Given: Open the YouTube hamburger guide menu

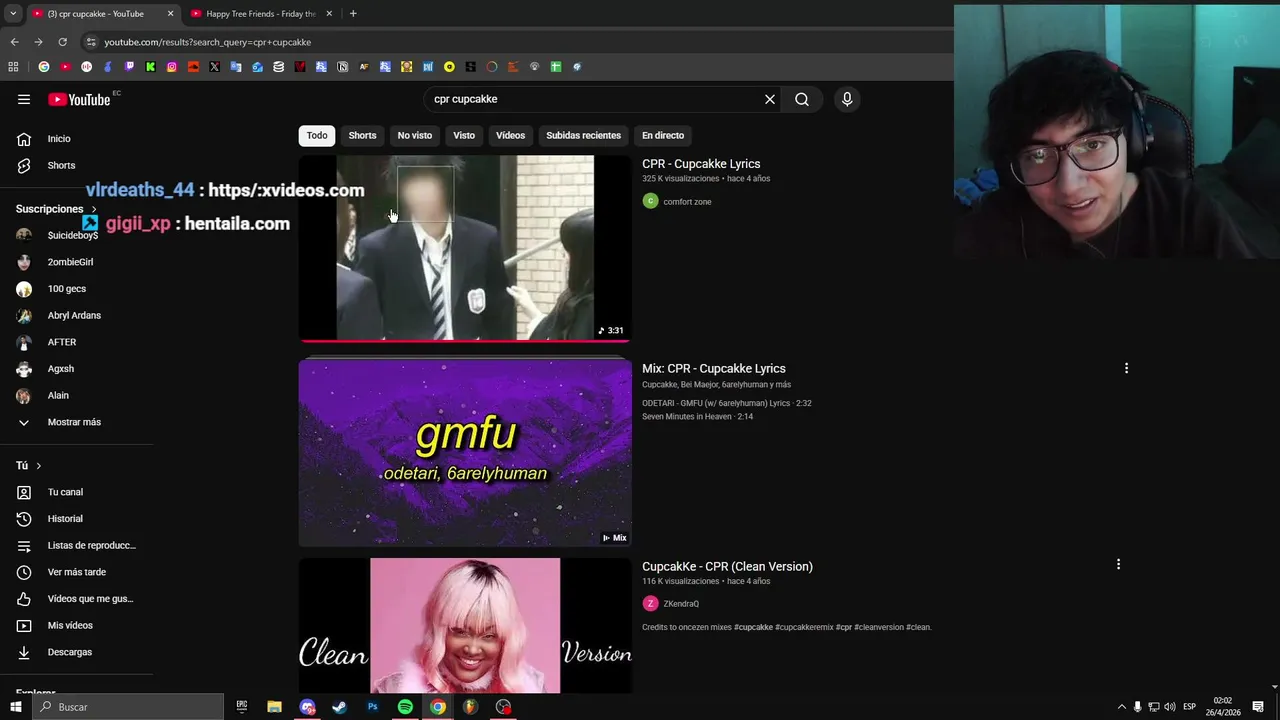Looking at the screenshot, I should click(24, 99).
